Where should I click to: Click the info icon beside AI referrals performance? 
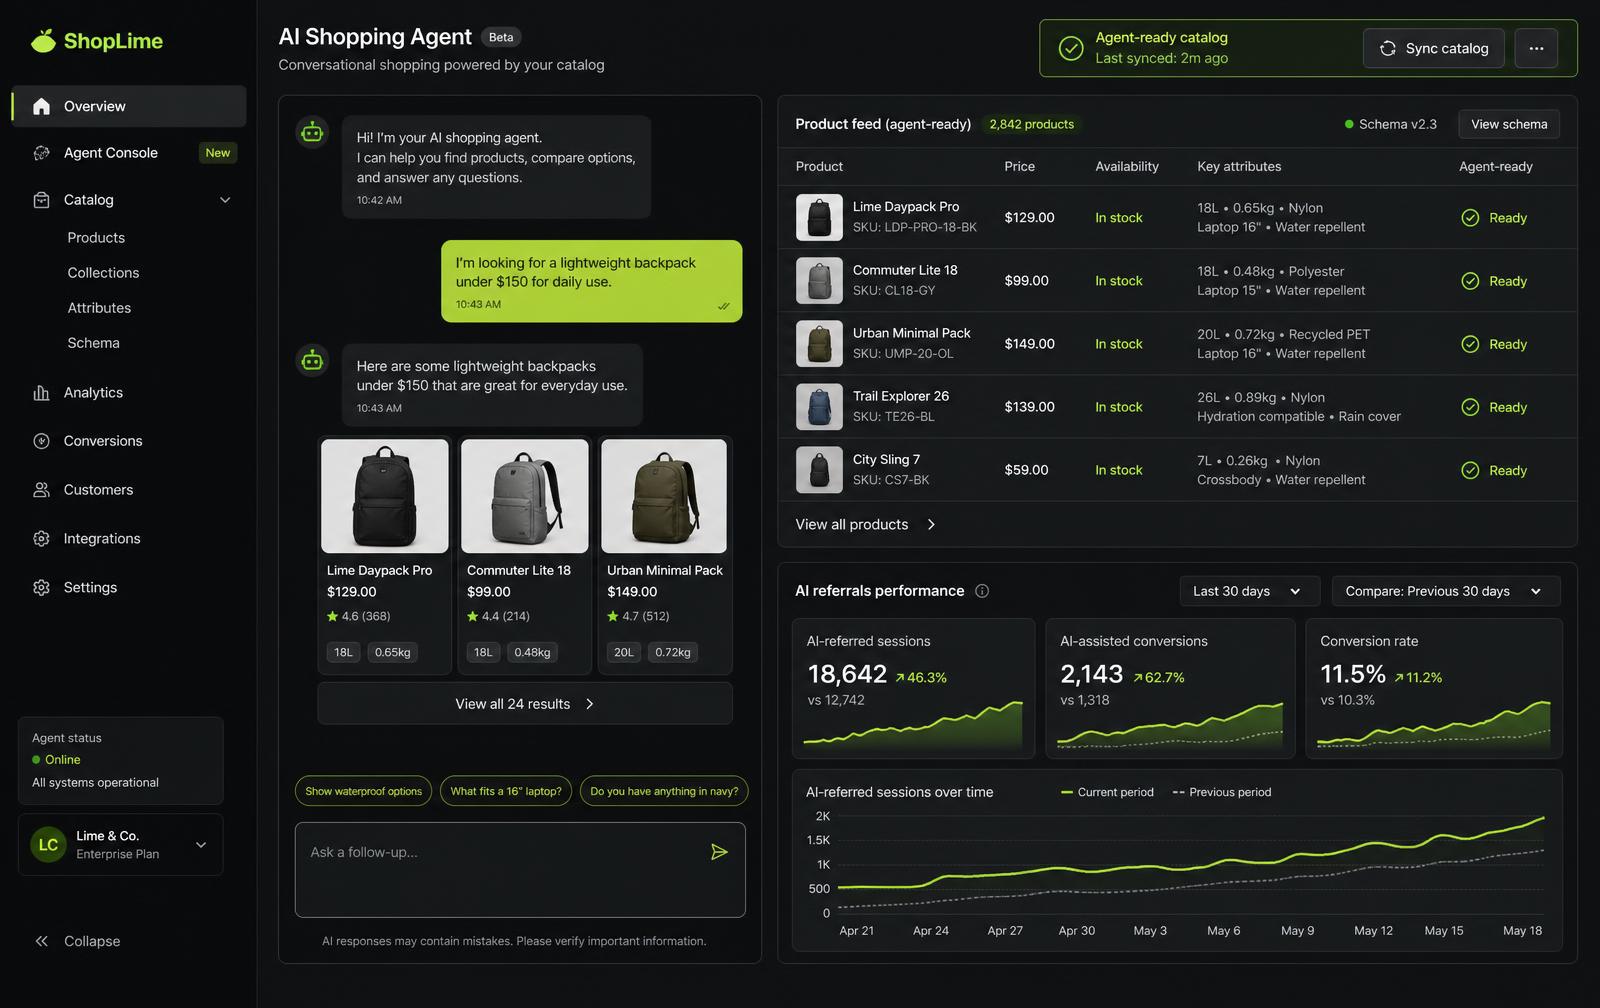pyautogui.click(x=982, y=591)
